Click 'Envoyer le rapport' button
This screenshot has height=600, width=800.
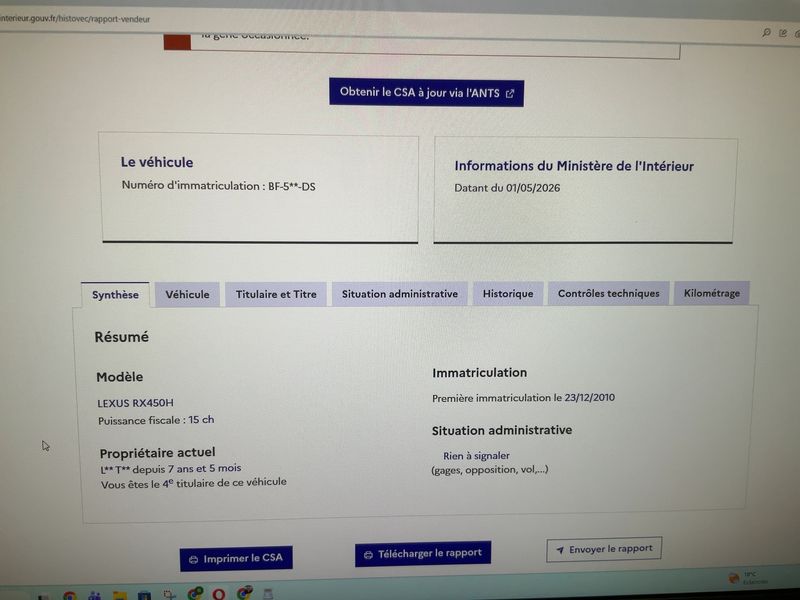pos(604,549)
